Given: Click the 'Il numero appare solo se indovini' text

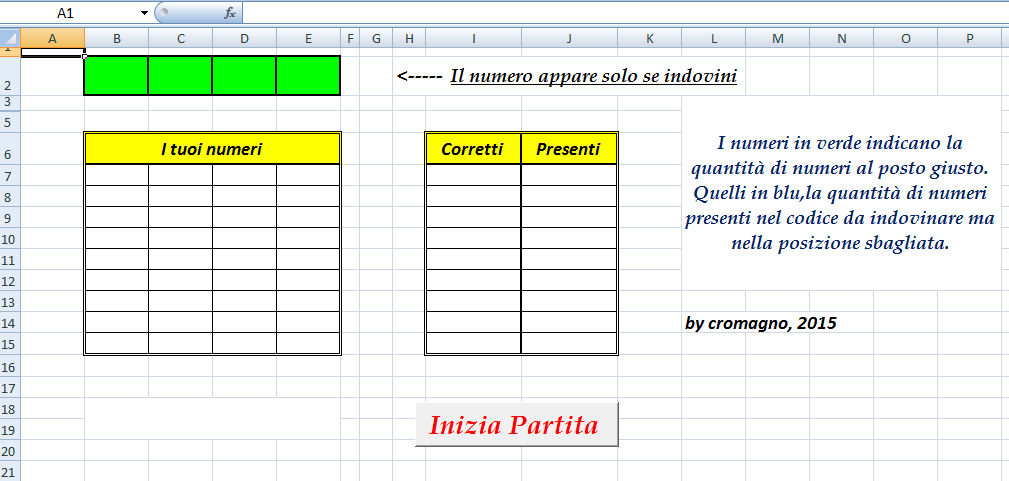Looking at the screenshot, I should coord(593,76).
